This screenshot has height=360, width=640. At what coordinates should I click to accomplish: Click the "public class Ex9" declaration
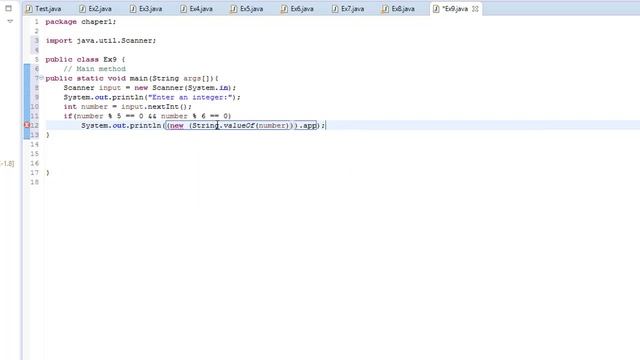click(x=85, y=59)
